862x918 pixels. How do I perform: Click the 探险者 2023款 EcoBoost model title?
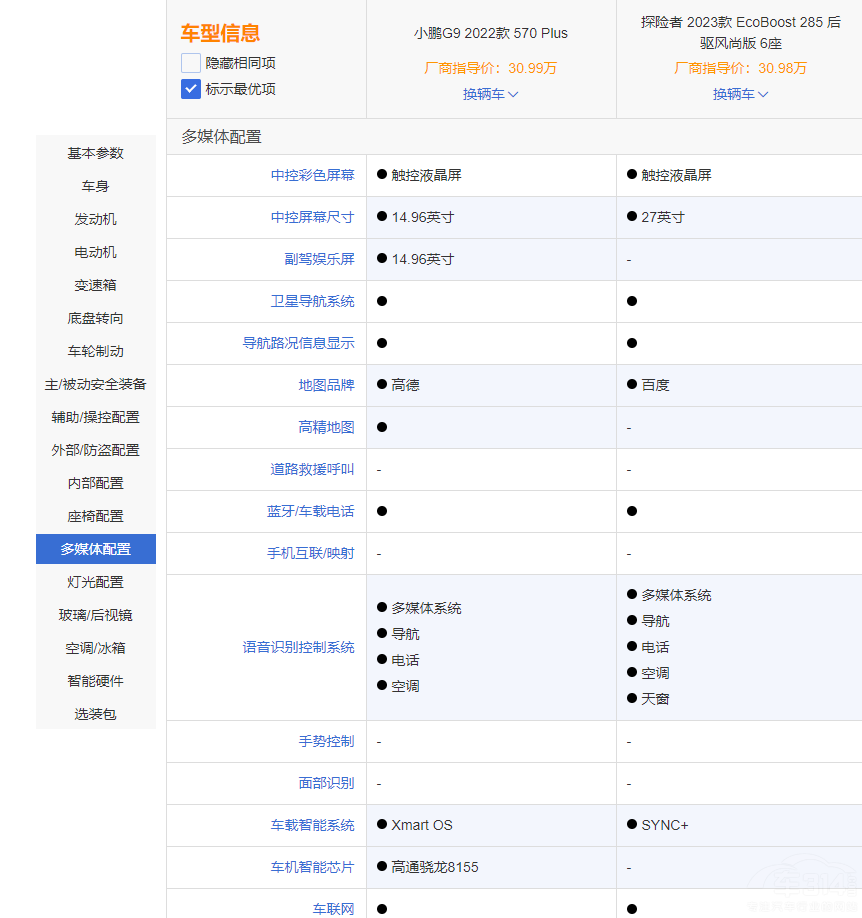click(x=740, y=32)
